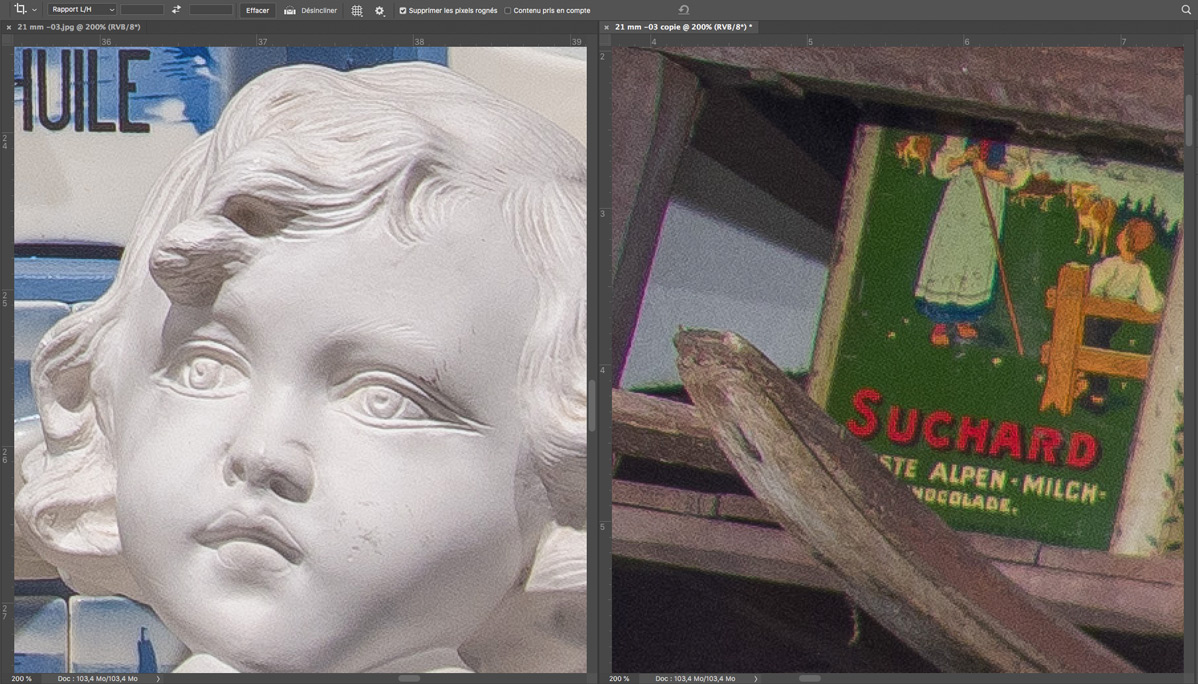
Task: Open crop settings gear menu
Action: 379,10
